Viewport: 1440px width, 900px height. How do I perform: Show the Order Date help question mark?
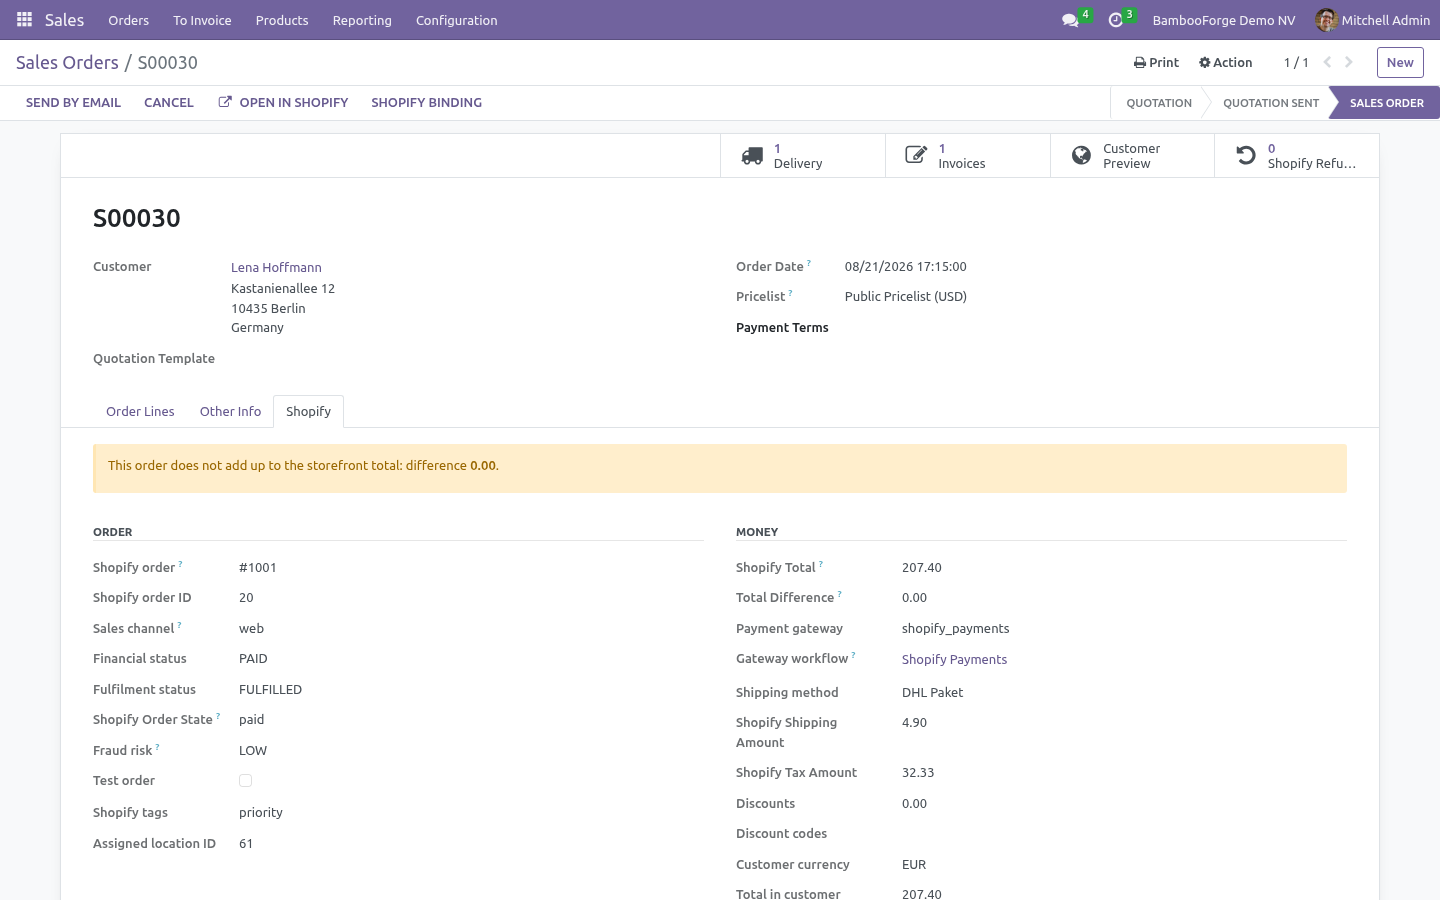809,263
